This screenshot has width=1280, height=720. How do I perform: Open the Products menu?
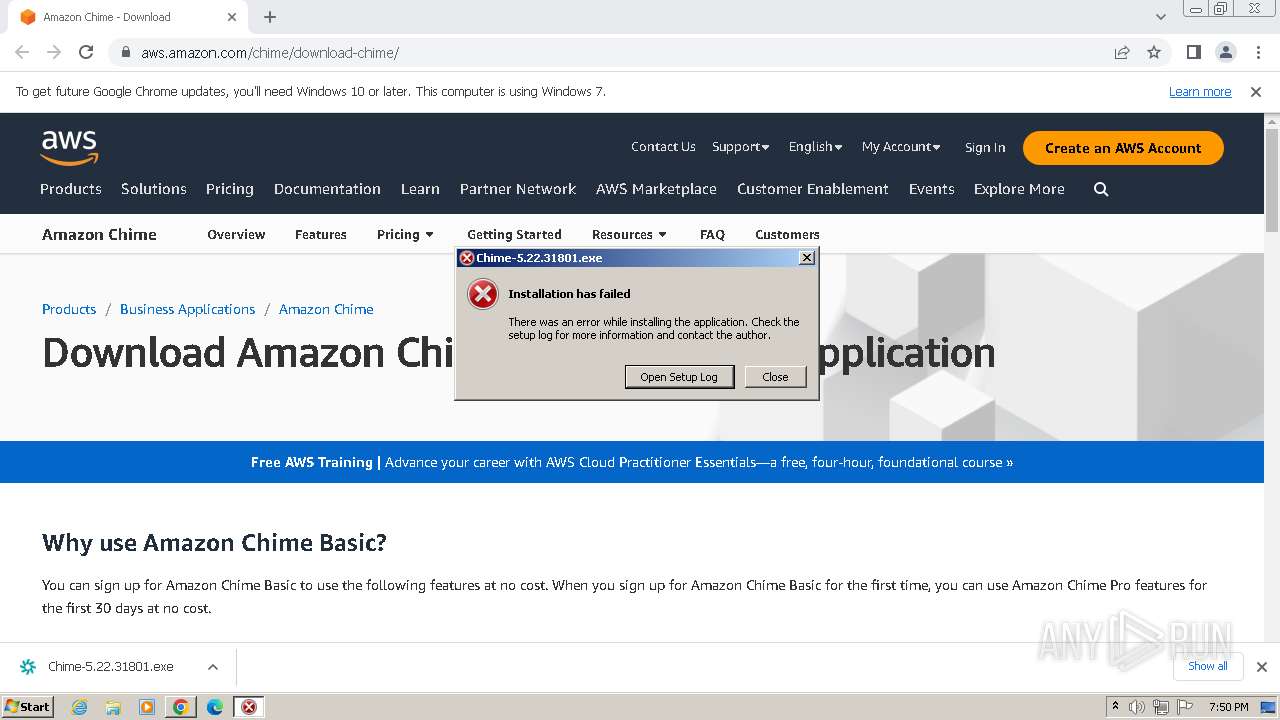point(71,189)
